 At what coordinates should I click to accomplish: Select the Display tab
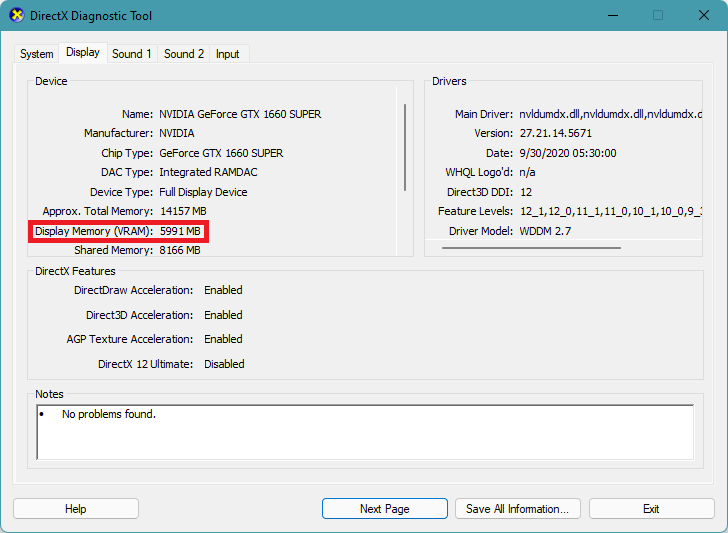pyautogui.click(x=83, y=52)
